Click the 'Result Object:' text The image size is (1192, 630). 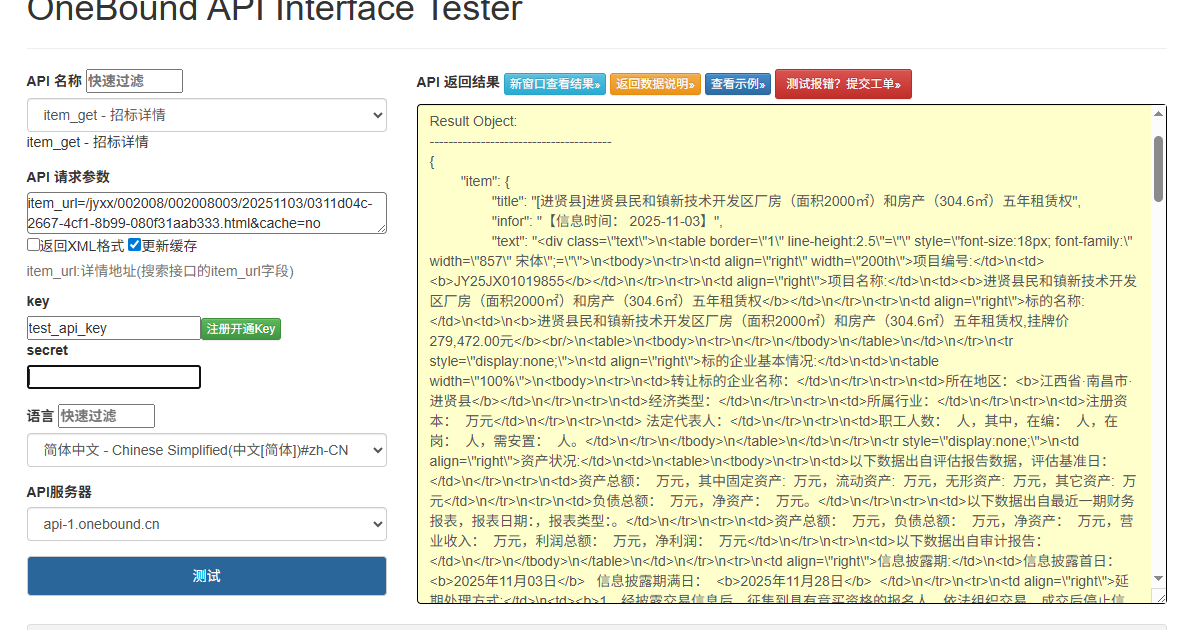pyautogui.click(x=473, y=122)
